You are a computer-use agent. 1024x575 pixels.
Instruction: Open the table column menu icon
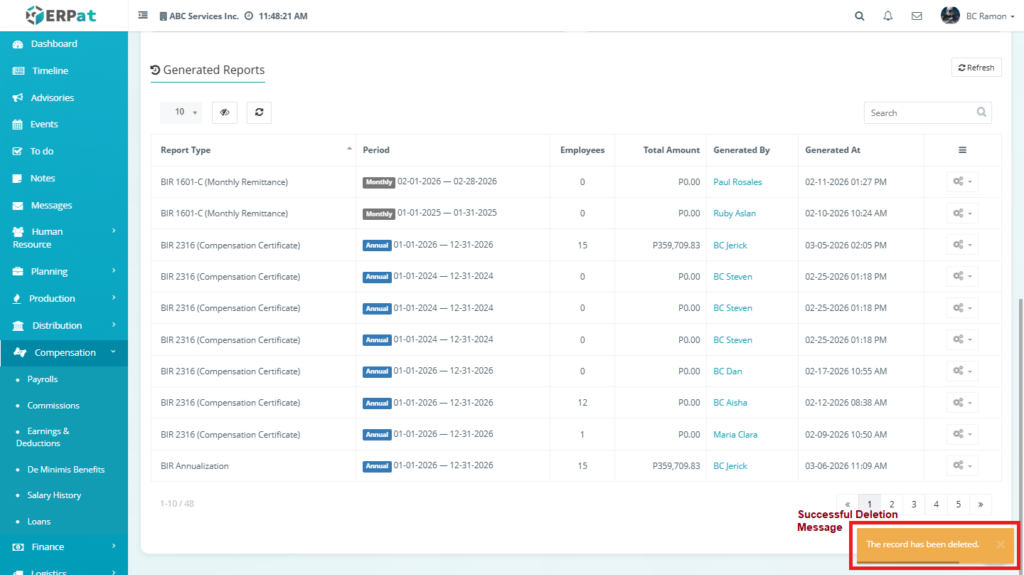click(x=962, y=150)
